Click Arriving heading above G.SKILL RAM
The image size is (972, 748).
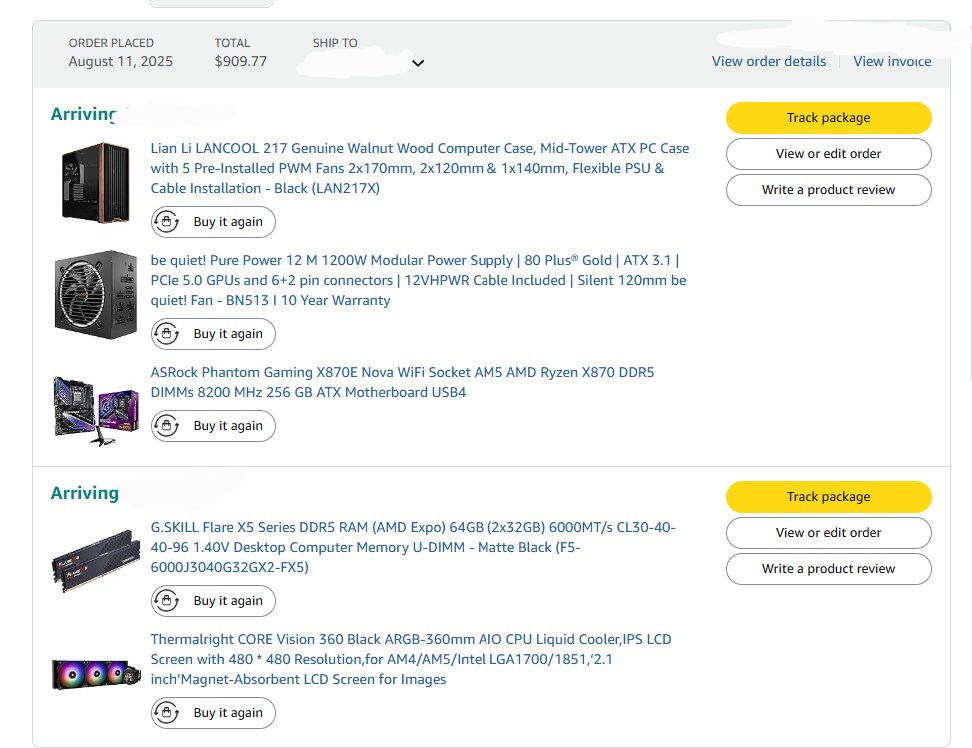(x=84, y=493)
